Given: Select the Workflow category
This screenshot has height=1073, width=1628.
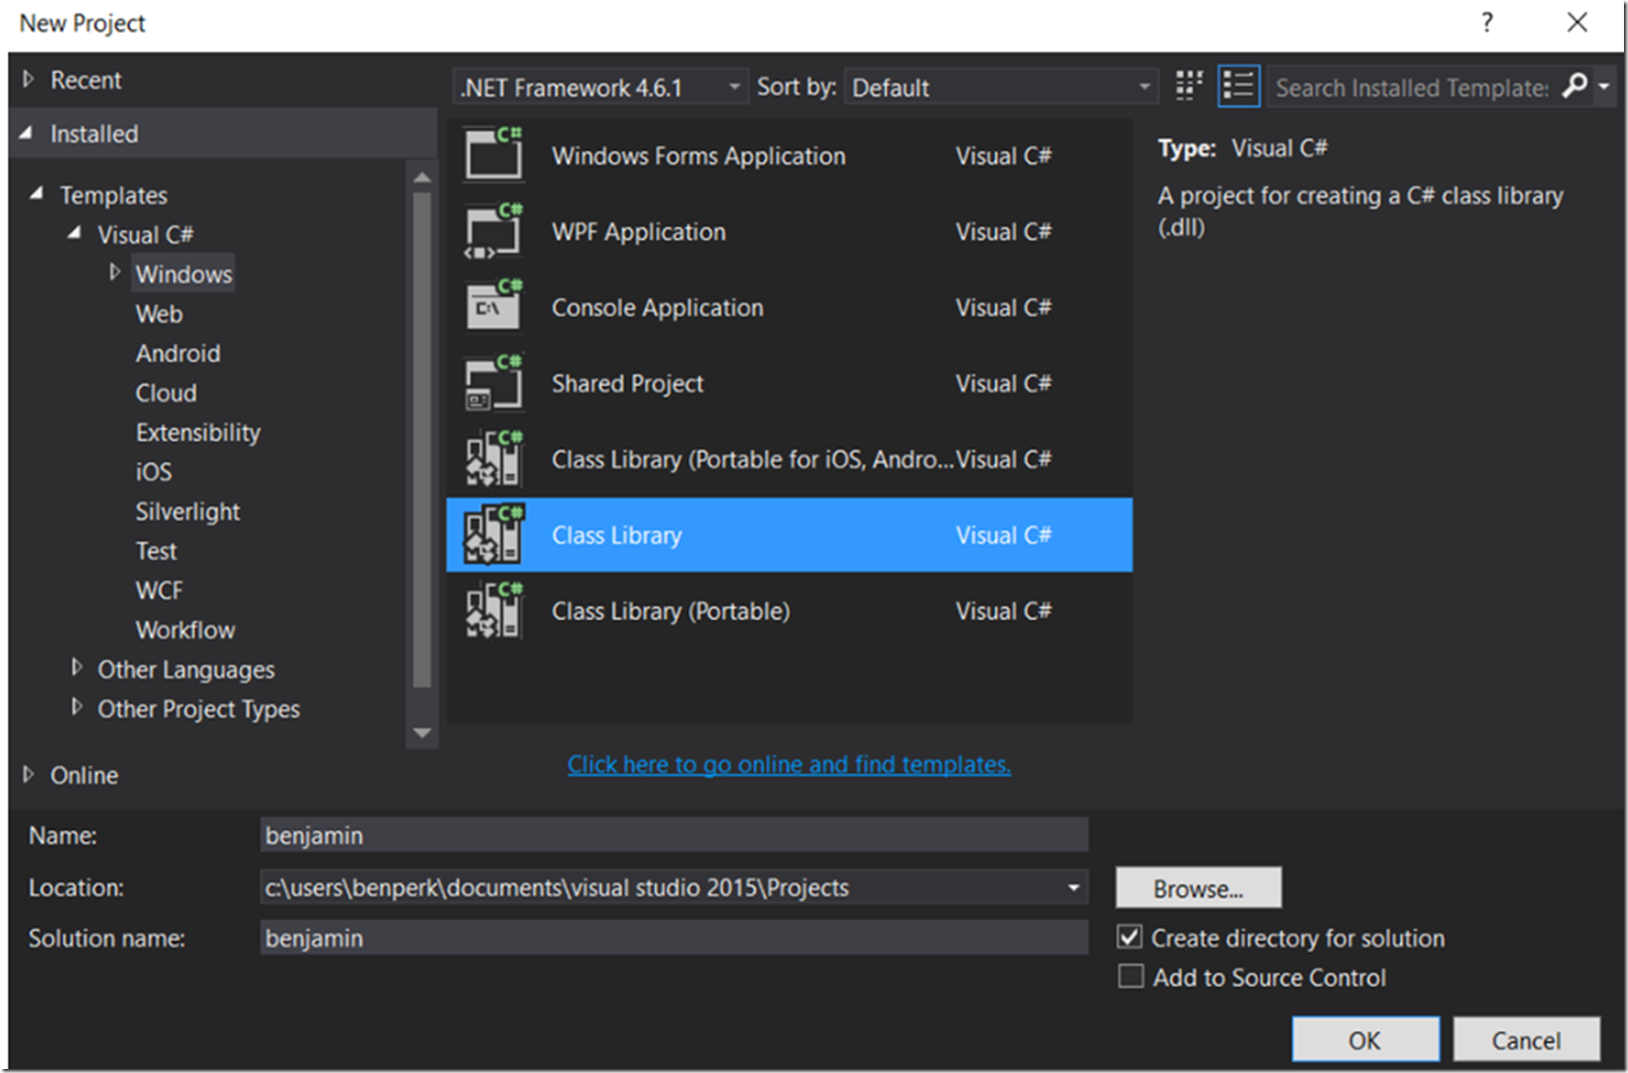Looking at the screenshot, I should click(x=185, y=630).
